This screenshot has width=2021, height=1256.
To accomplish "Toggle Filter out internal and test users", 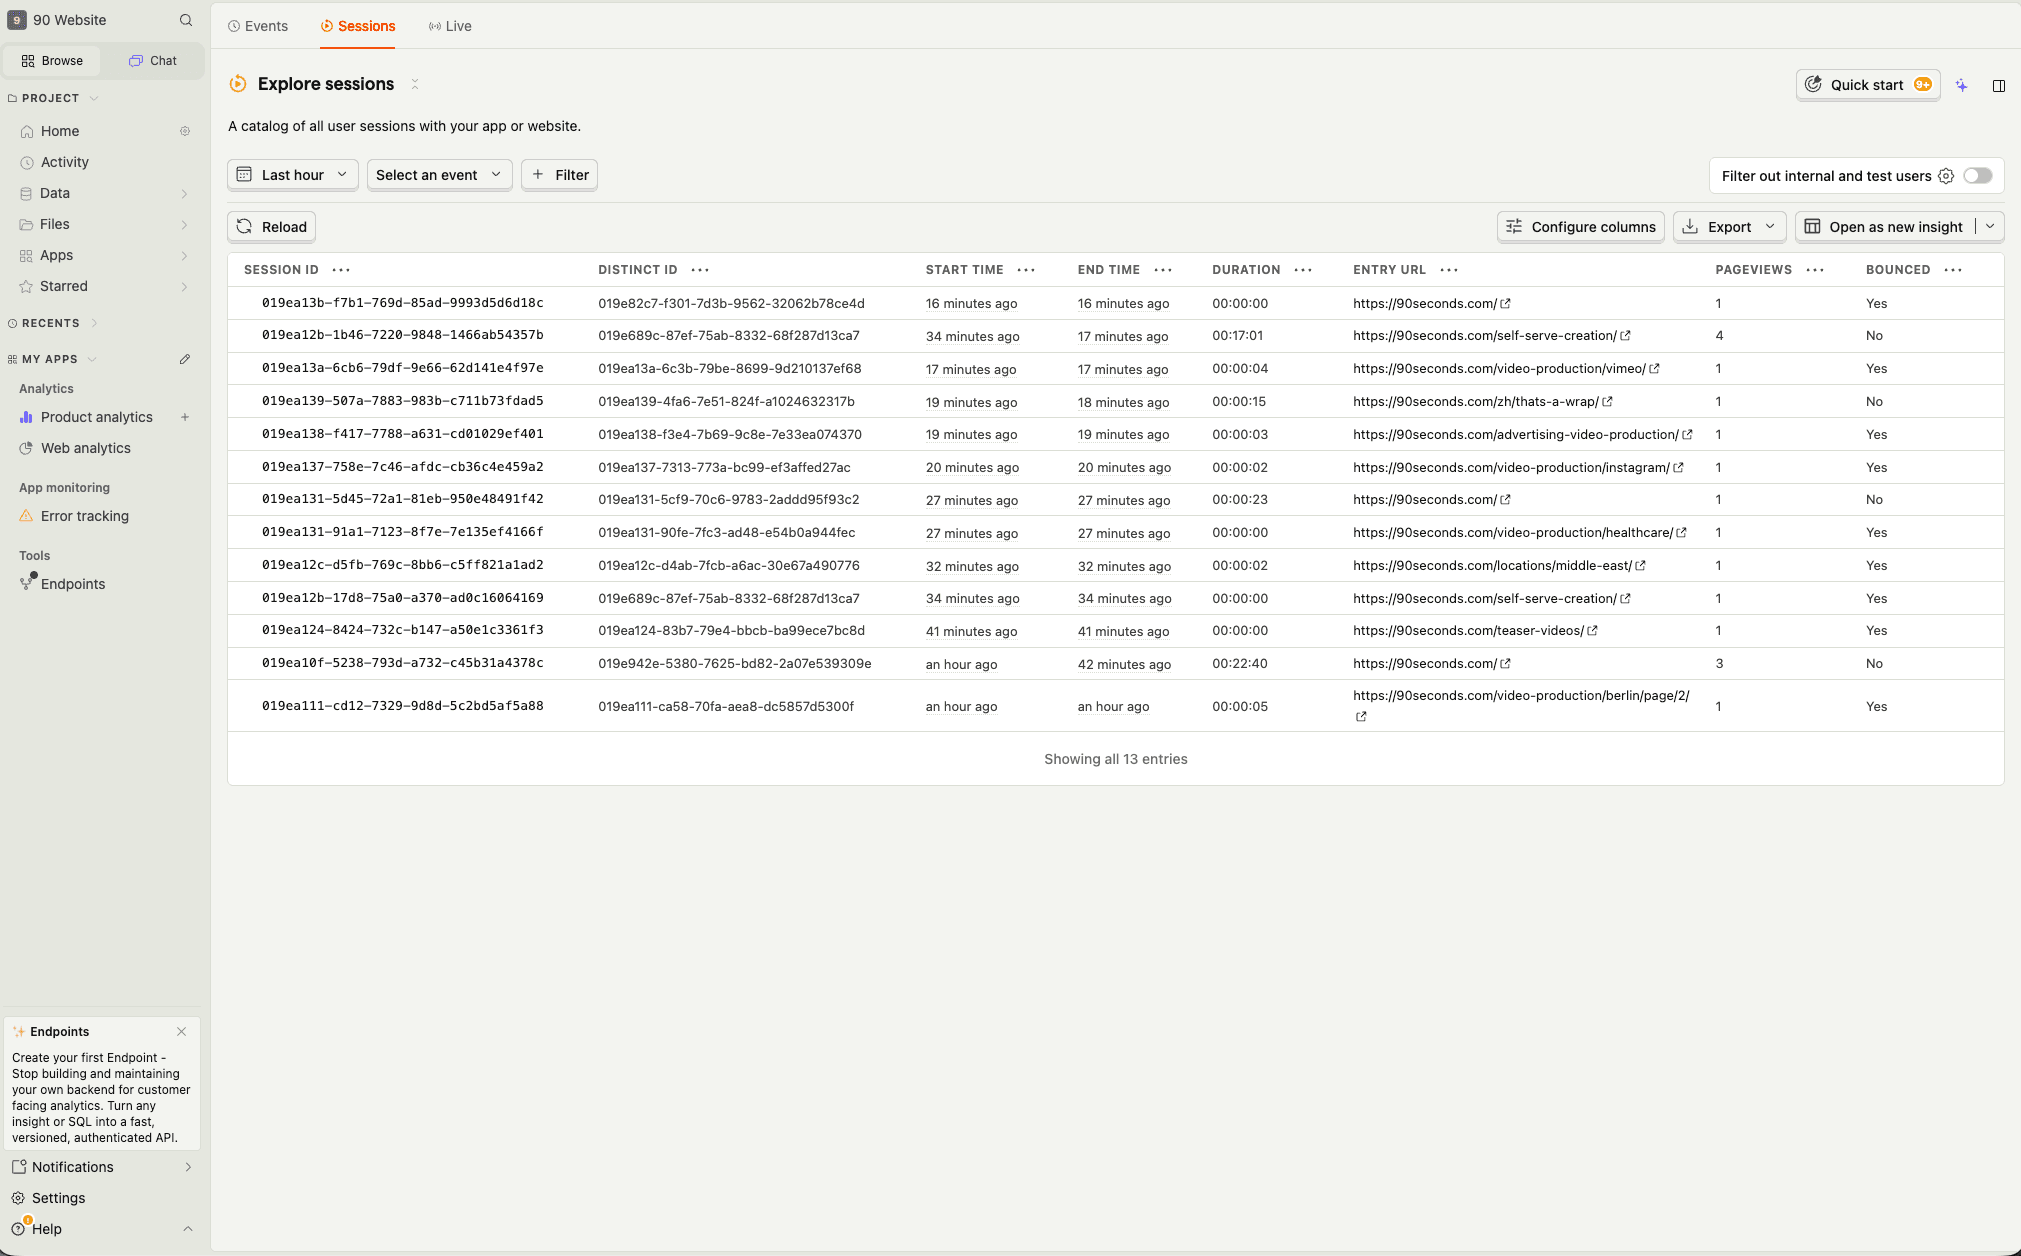I will tap(1977, 176).
